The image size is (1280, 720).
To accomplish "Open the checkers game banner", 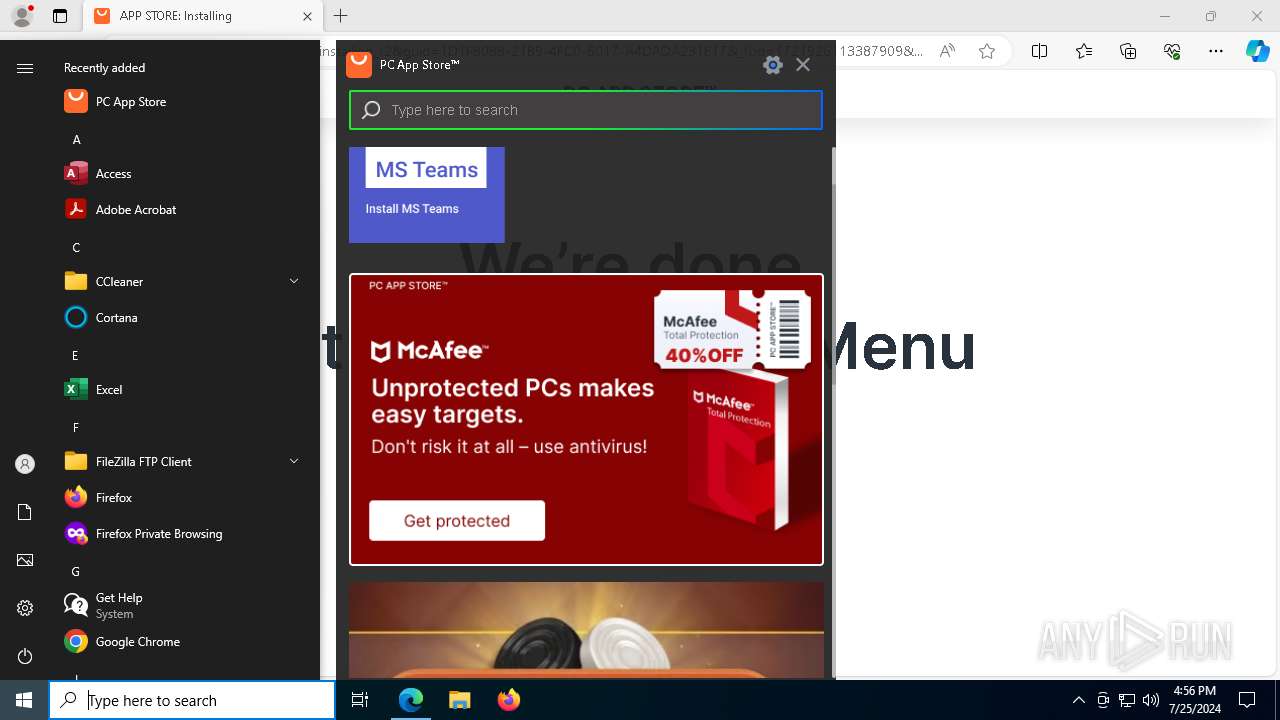I will pos(586,630).
